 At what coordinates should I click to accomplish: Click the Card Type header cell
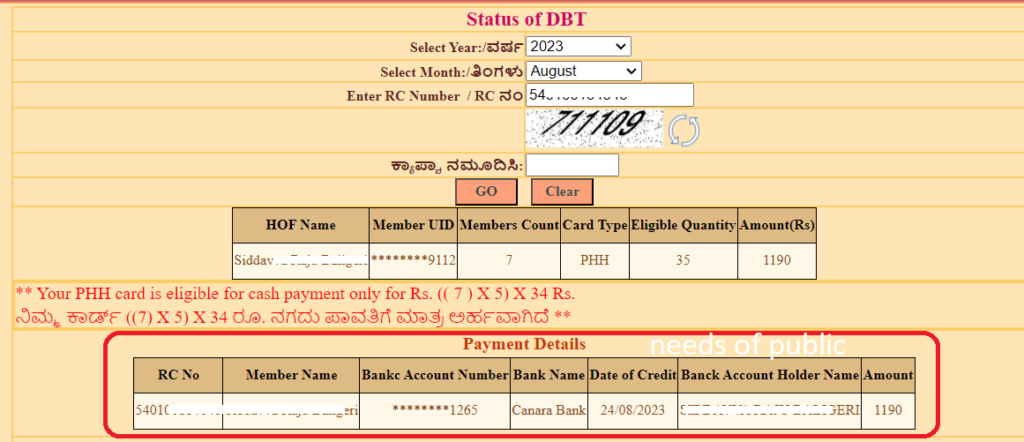coord(595,225)
